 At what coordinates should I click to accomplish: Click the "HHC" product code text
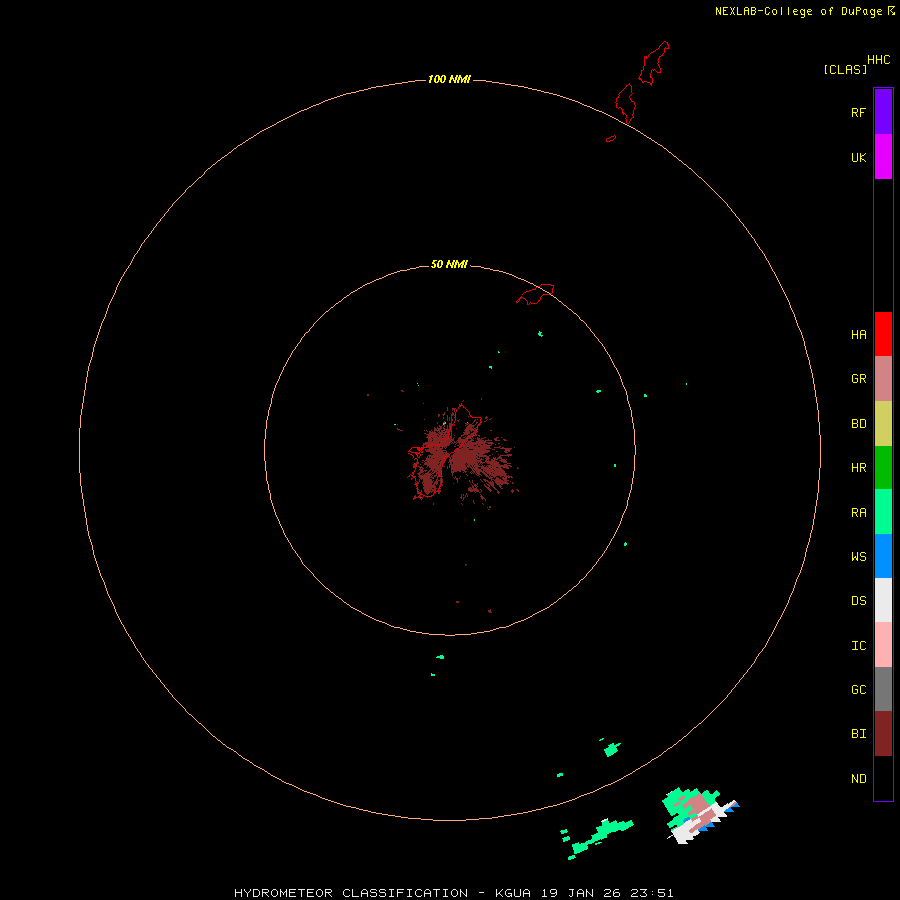pos(878,60)
